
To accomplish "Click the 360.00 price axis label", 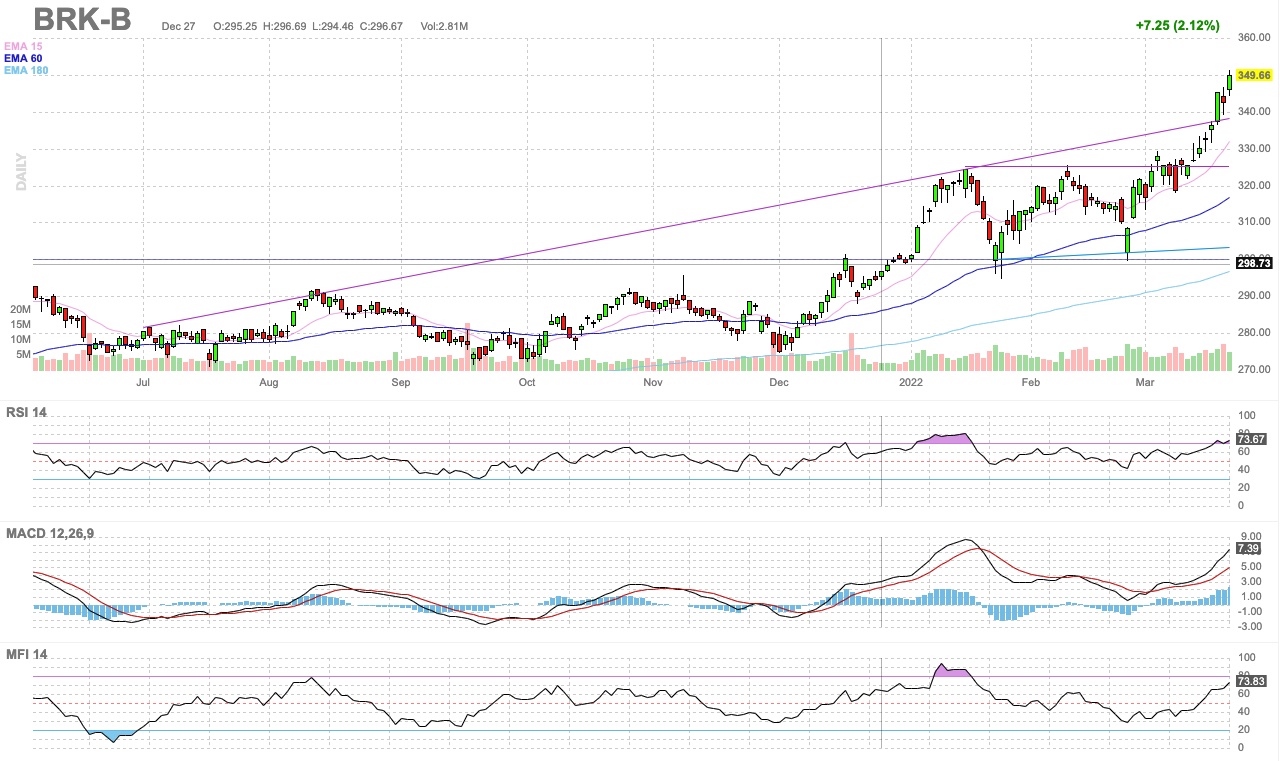I will tap(1254, 38).
